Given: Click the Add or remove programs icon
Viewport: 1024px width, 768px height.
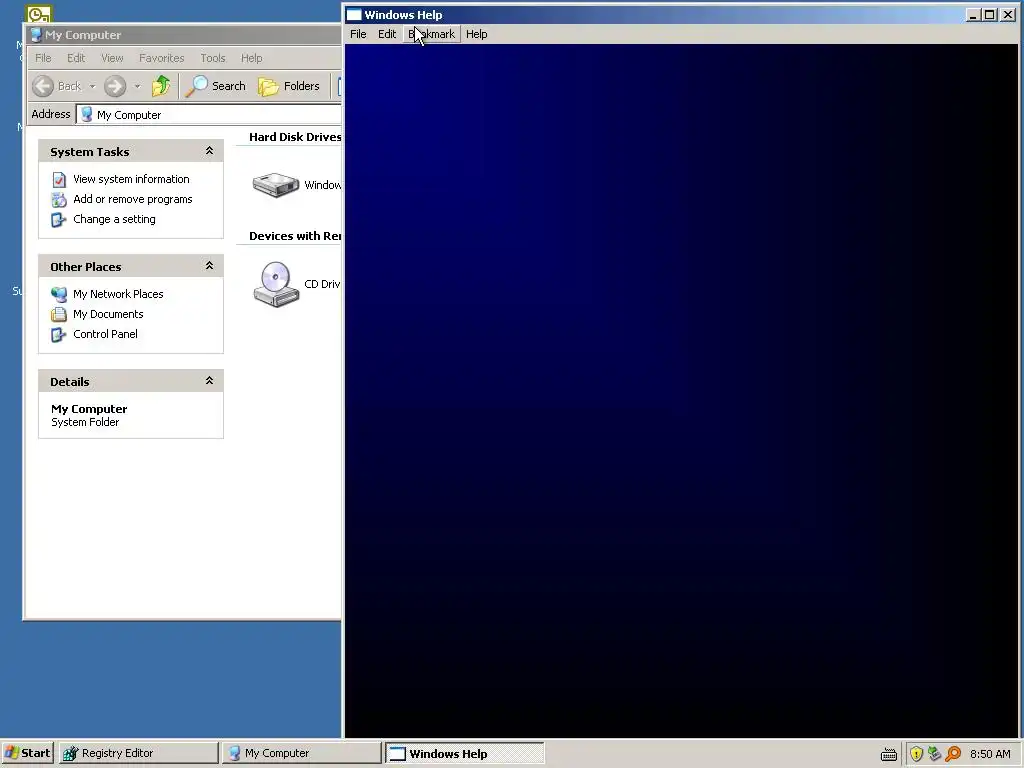Looking at the screenshot, I should coord(59,200).
